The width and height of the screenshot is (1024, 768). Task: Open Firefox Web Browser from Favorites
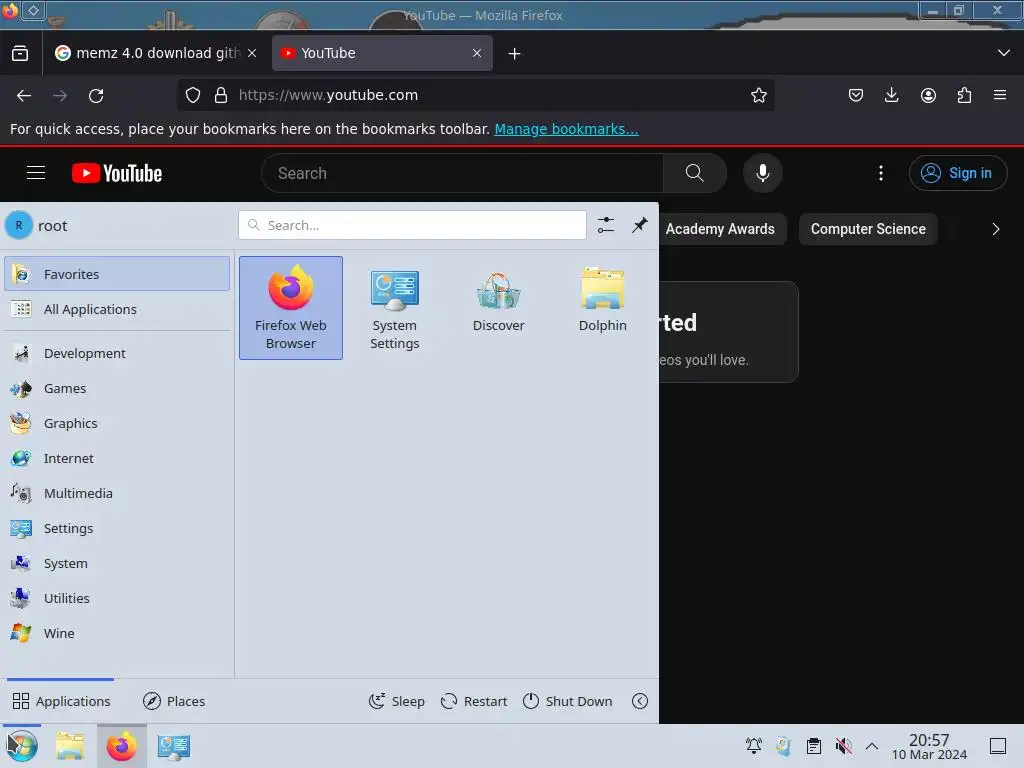pyautogui.click(x=291, y=308)
